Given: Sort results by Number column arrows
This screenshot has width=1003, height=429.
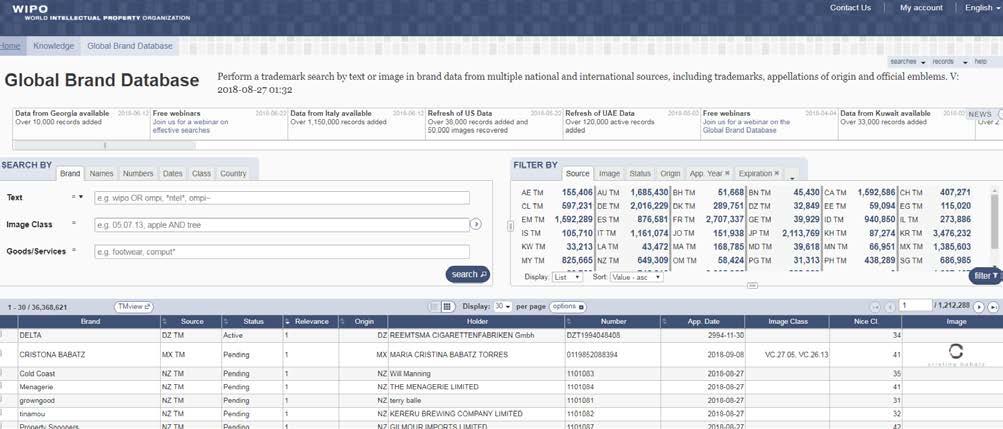Looking at the screenshot, I should (570, 322).
